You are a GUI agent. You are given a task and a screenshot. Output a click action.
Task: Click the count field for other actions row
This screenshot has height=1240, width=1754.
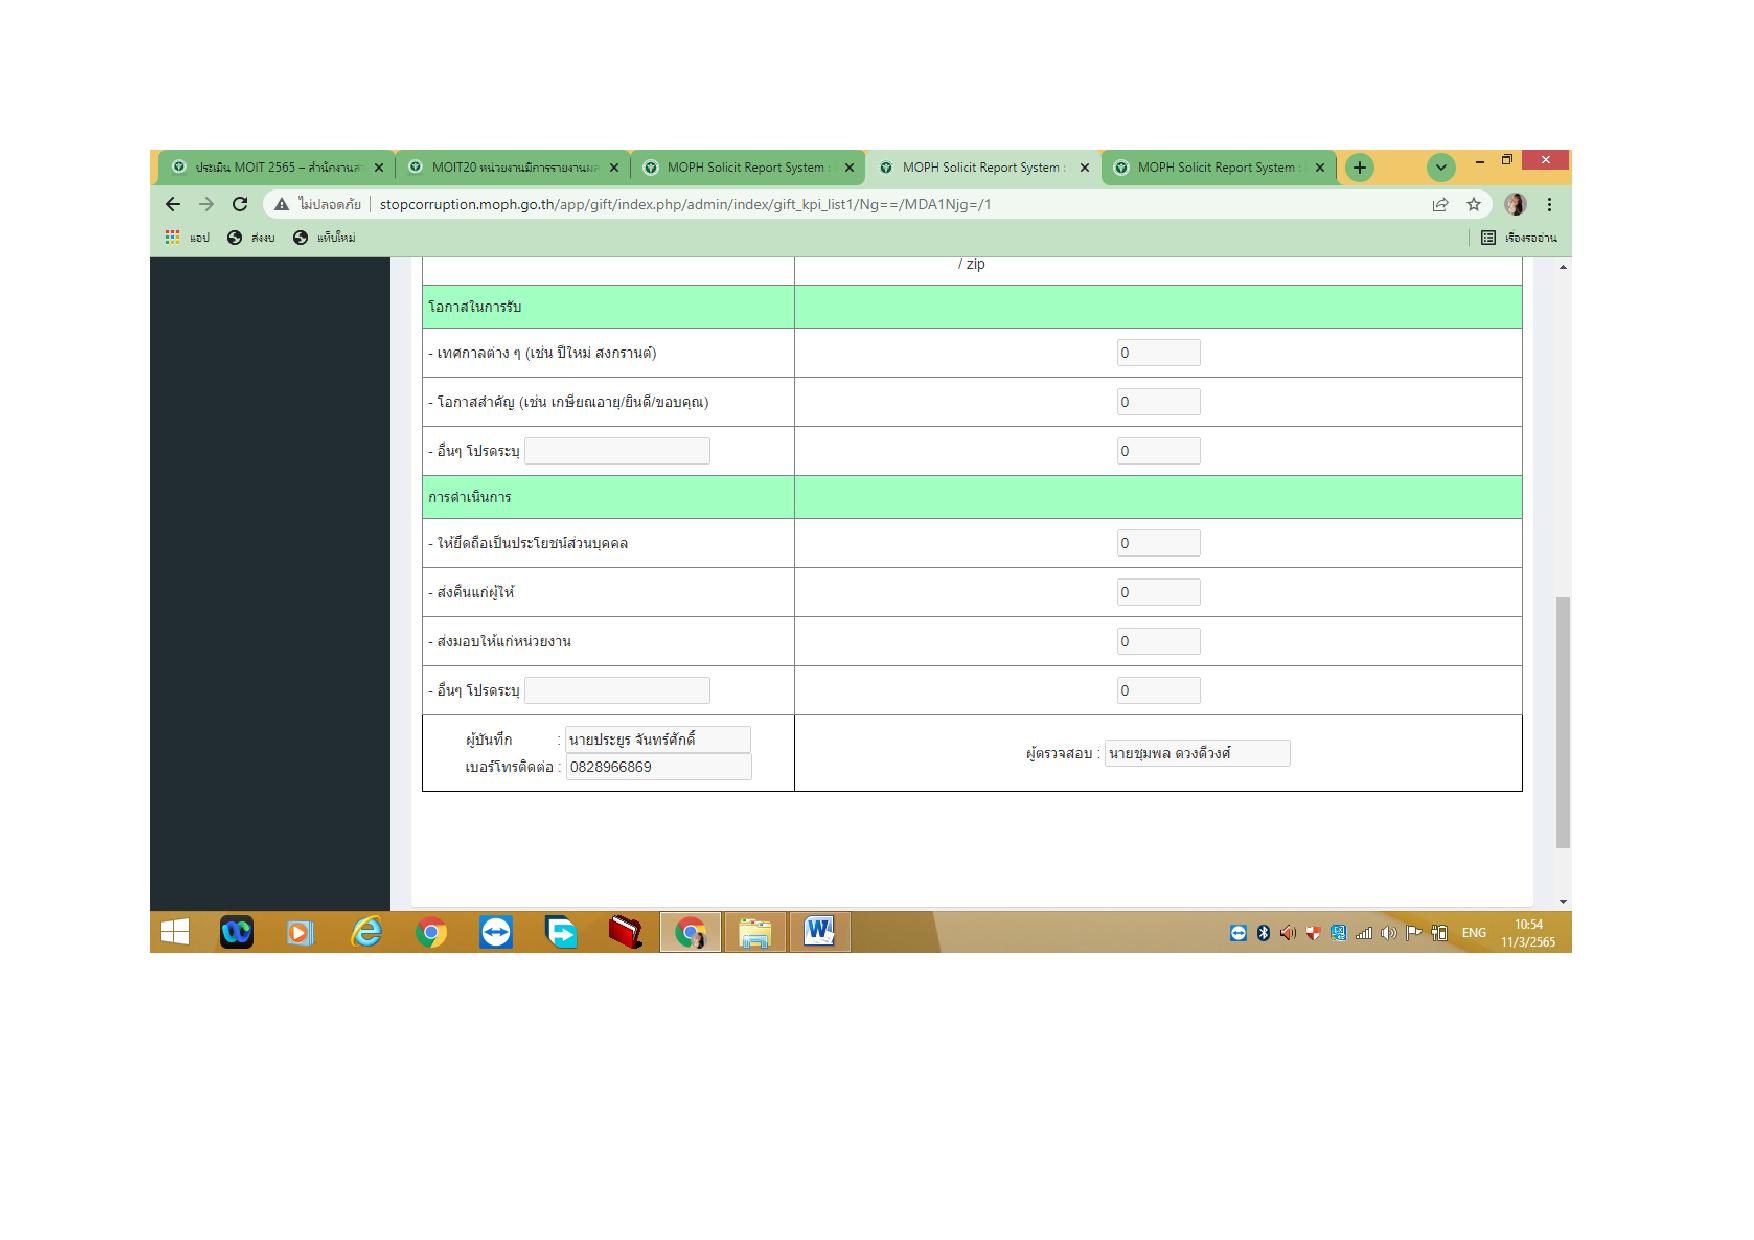(1158, 690)
